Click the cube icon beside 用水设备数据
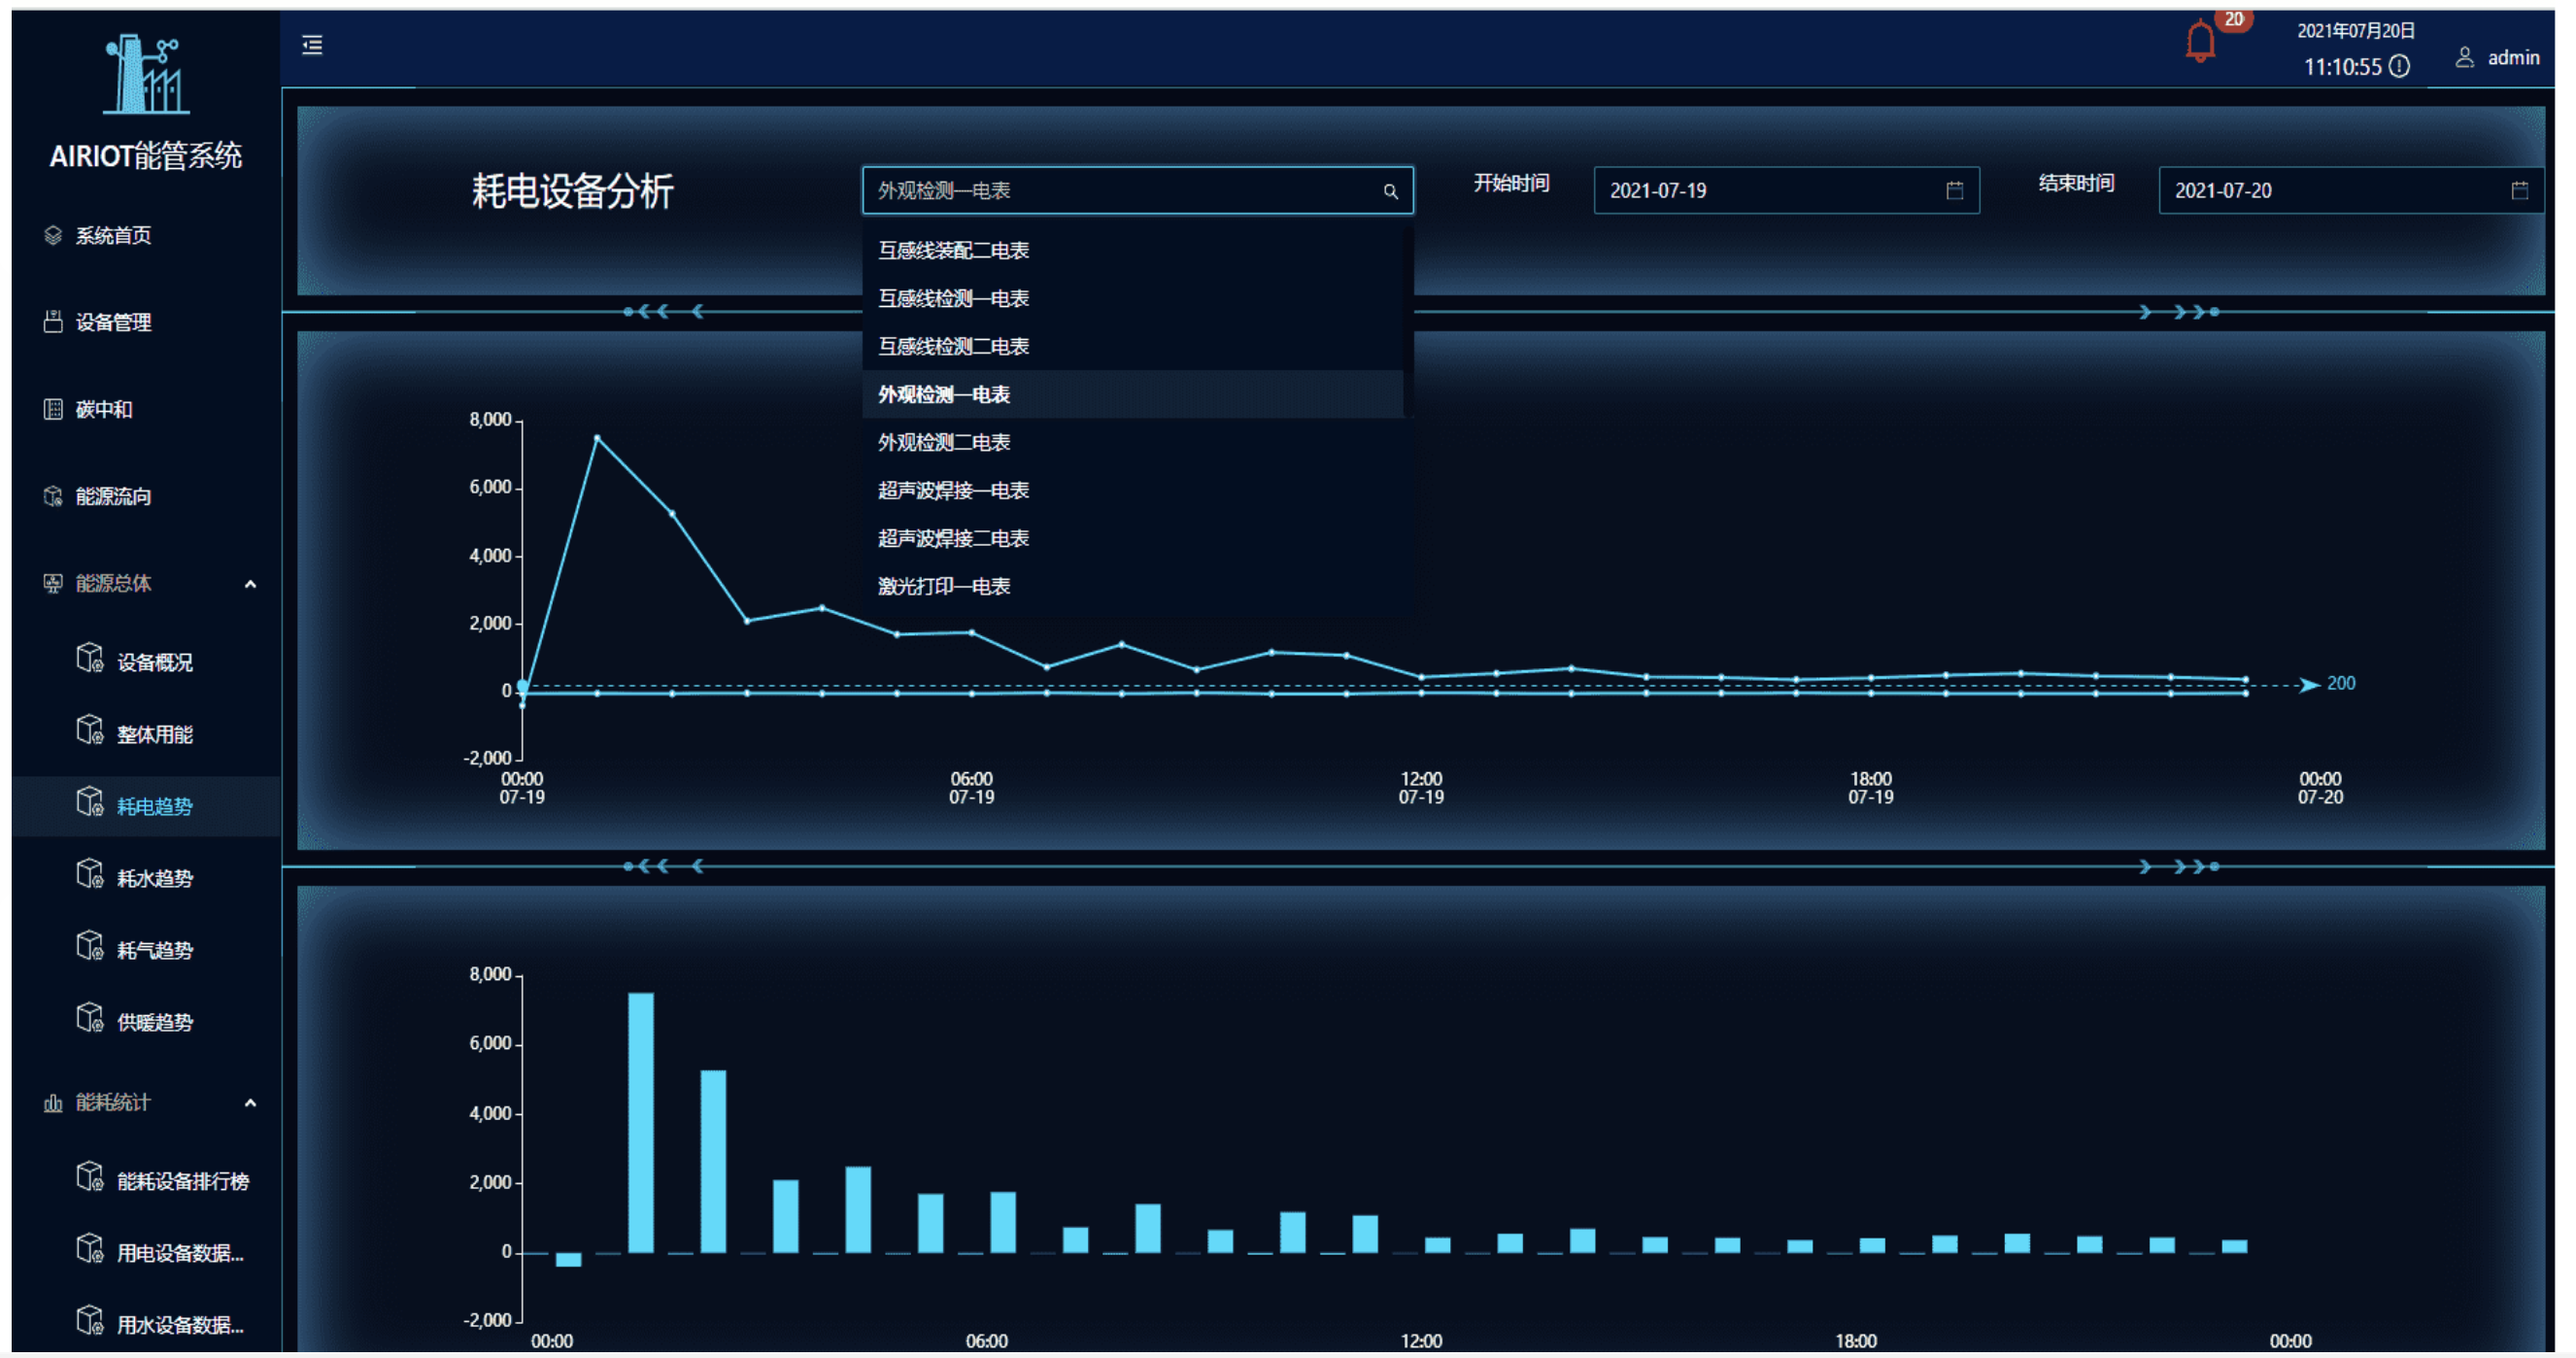2576x1358 pixels. pos(90,1321)
